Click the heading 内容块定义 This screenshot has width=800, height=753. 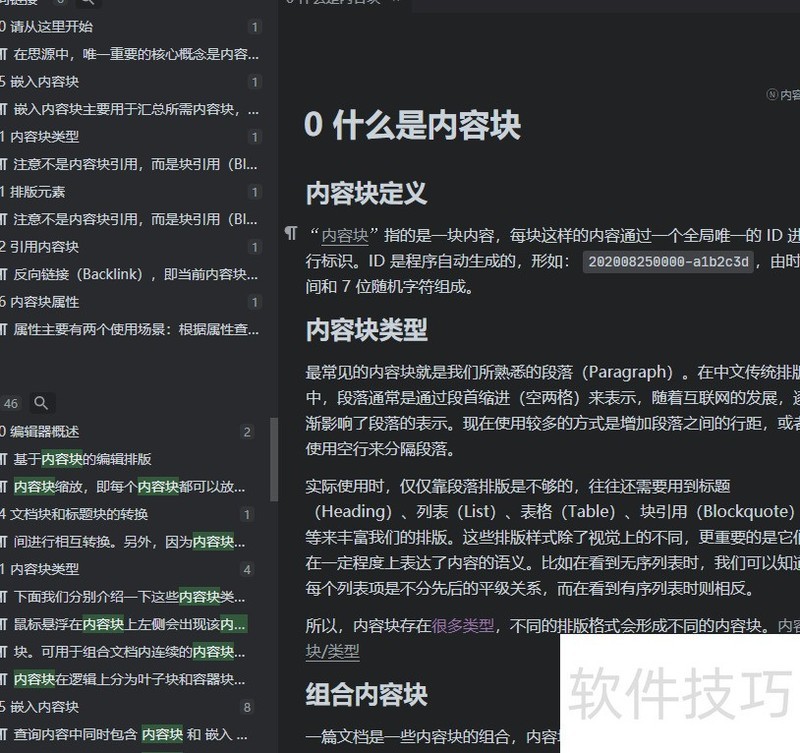[366, 193]
